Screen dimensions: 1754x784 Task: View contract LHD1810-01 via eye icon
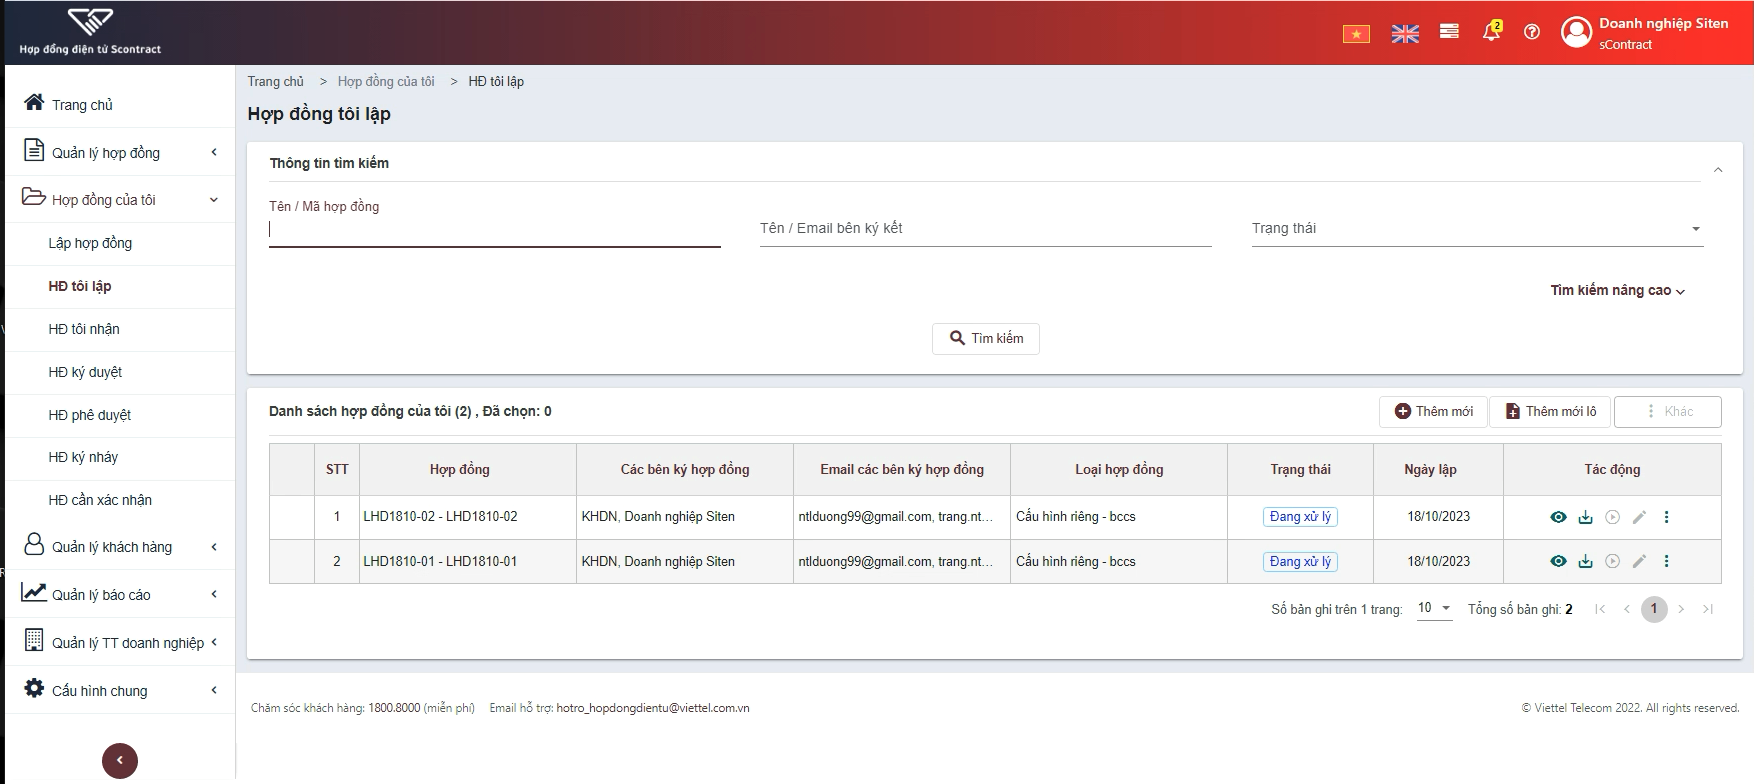coord(1558,561)
